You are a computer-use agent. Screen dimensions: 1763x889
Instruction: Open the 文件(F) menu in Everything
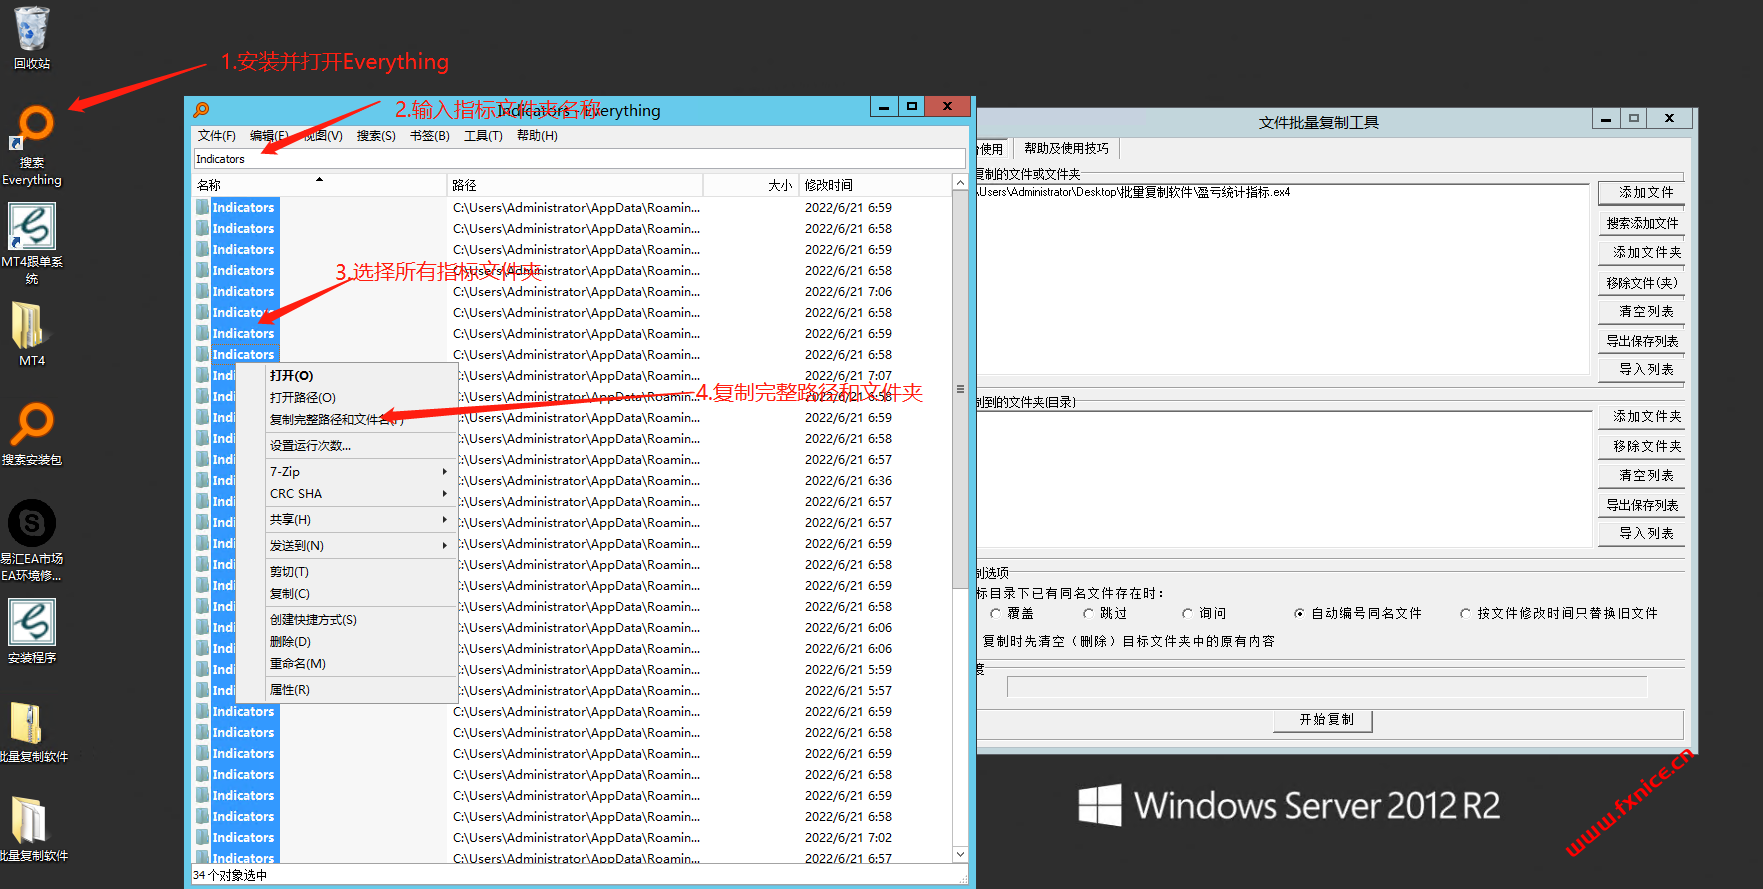tap(216, 136)
